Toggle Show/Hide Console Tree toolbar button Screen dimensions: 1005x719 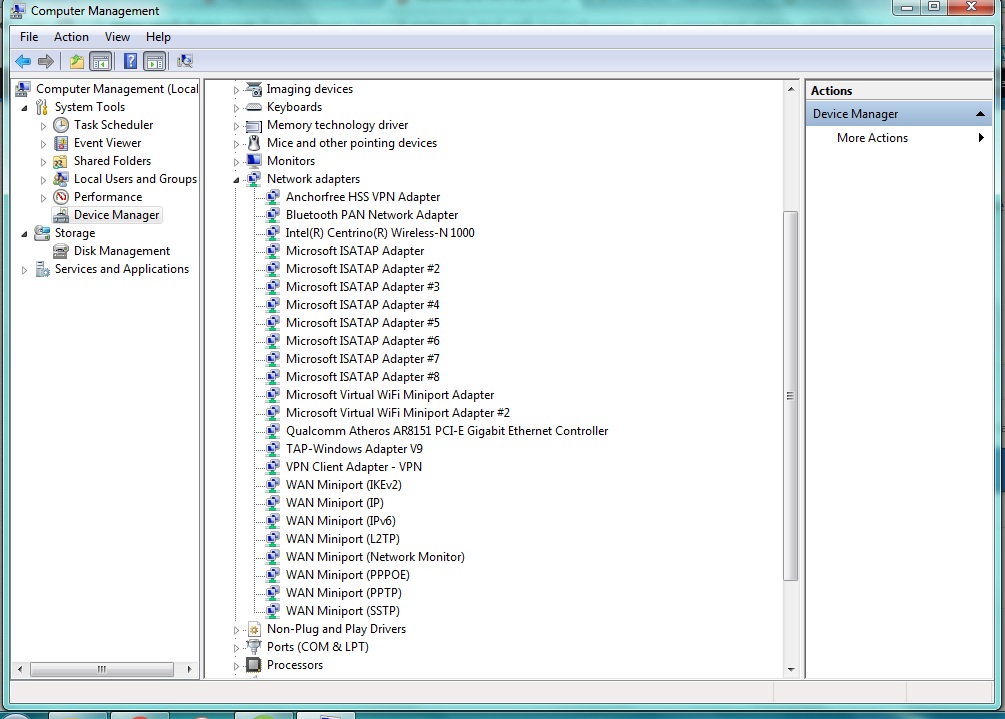click(x=101, y=62)
